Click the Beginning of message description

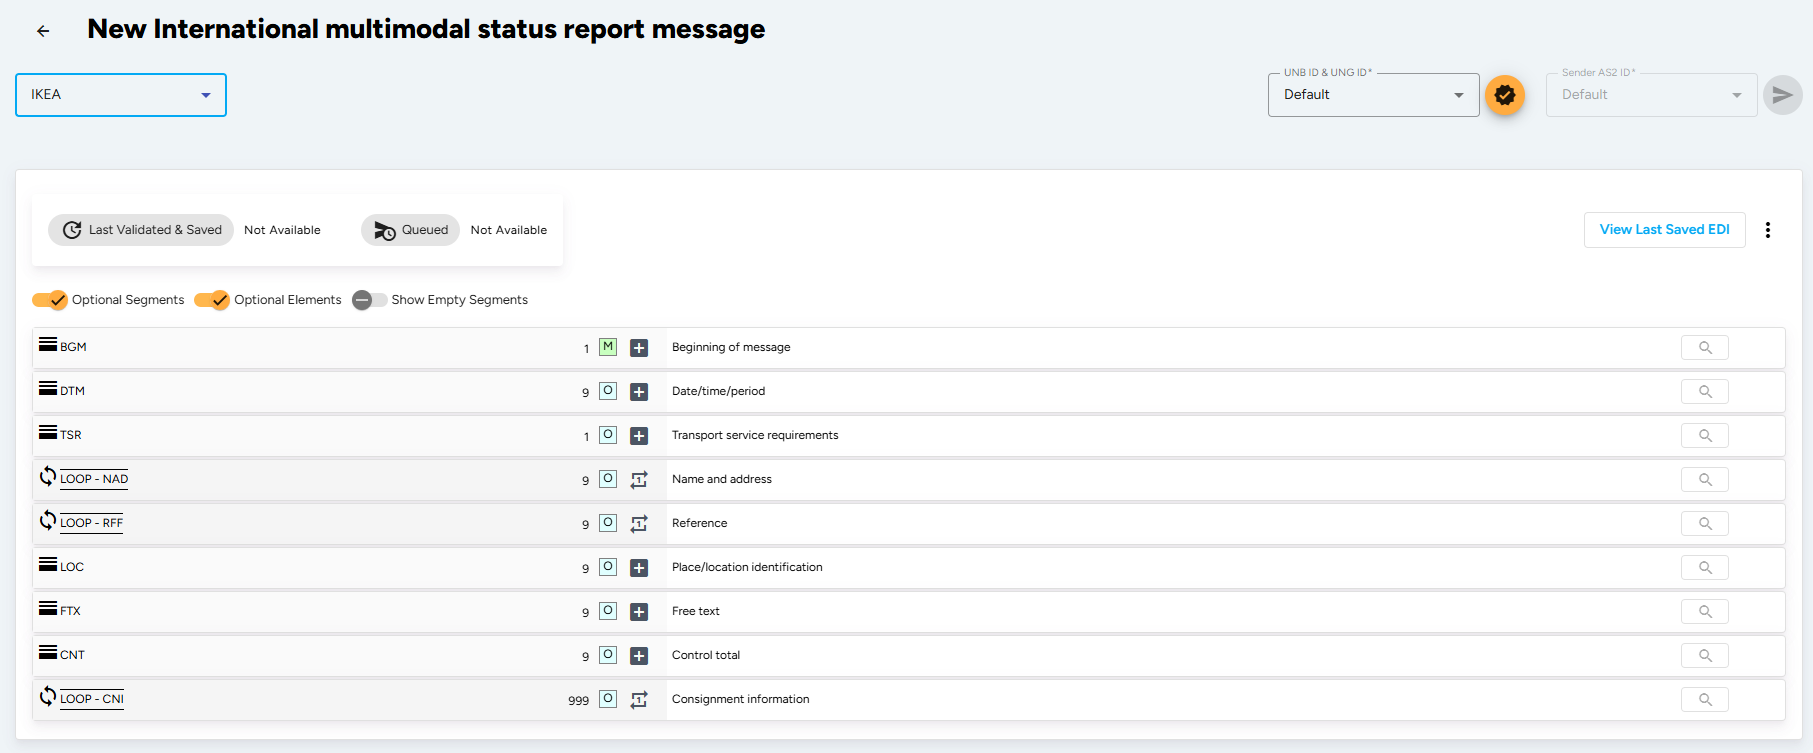click(731, 347)
